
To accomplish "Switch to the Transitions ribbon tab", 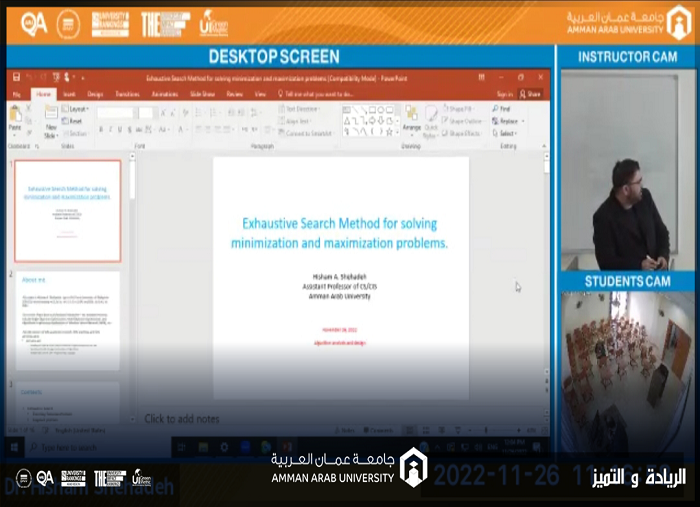I will (x=128, y=94).
